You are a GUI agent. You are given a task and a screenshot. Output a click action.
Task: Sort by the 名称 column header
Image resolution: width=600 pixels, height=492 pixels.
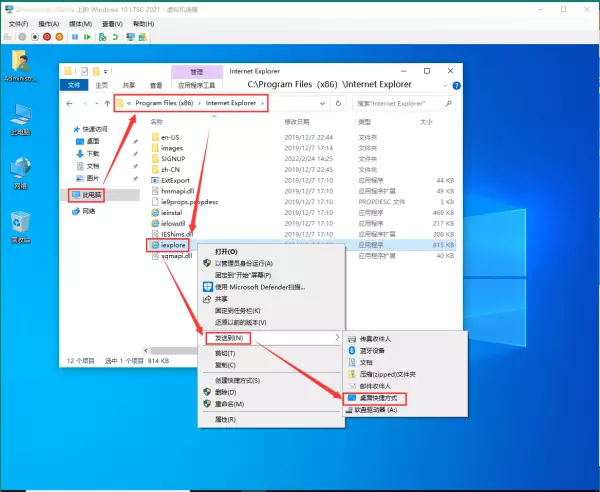coord(156,122)
